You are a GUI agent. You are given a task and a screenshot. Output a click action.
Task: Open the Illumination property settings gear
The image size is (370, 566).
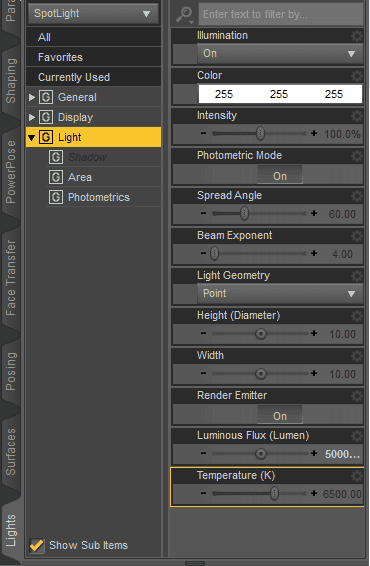pyautogui.click(x=357, y=36)
